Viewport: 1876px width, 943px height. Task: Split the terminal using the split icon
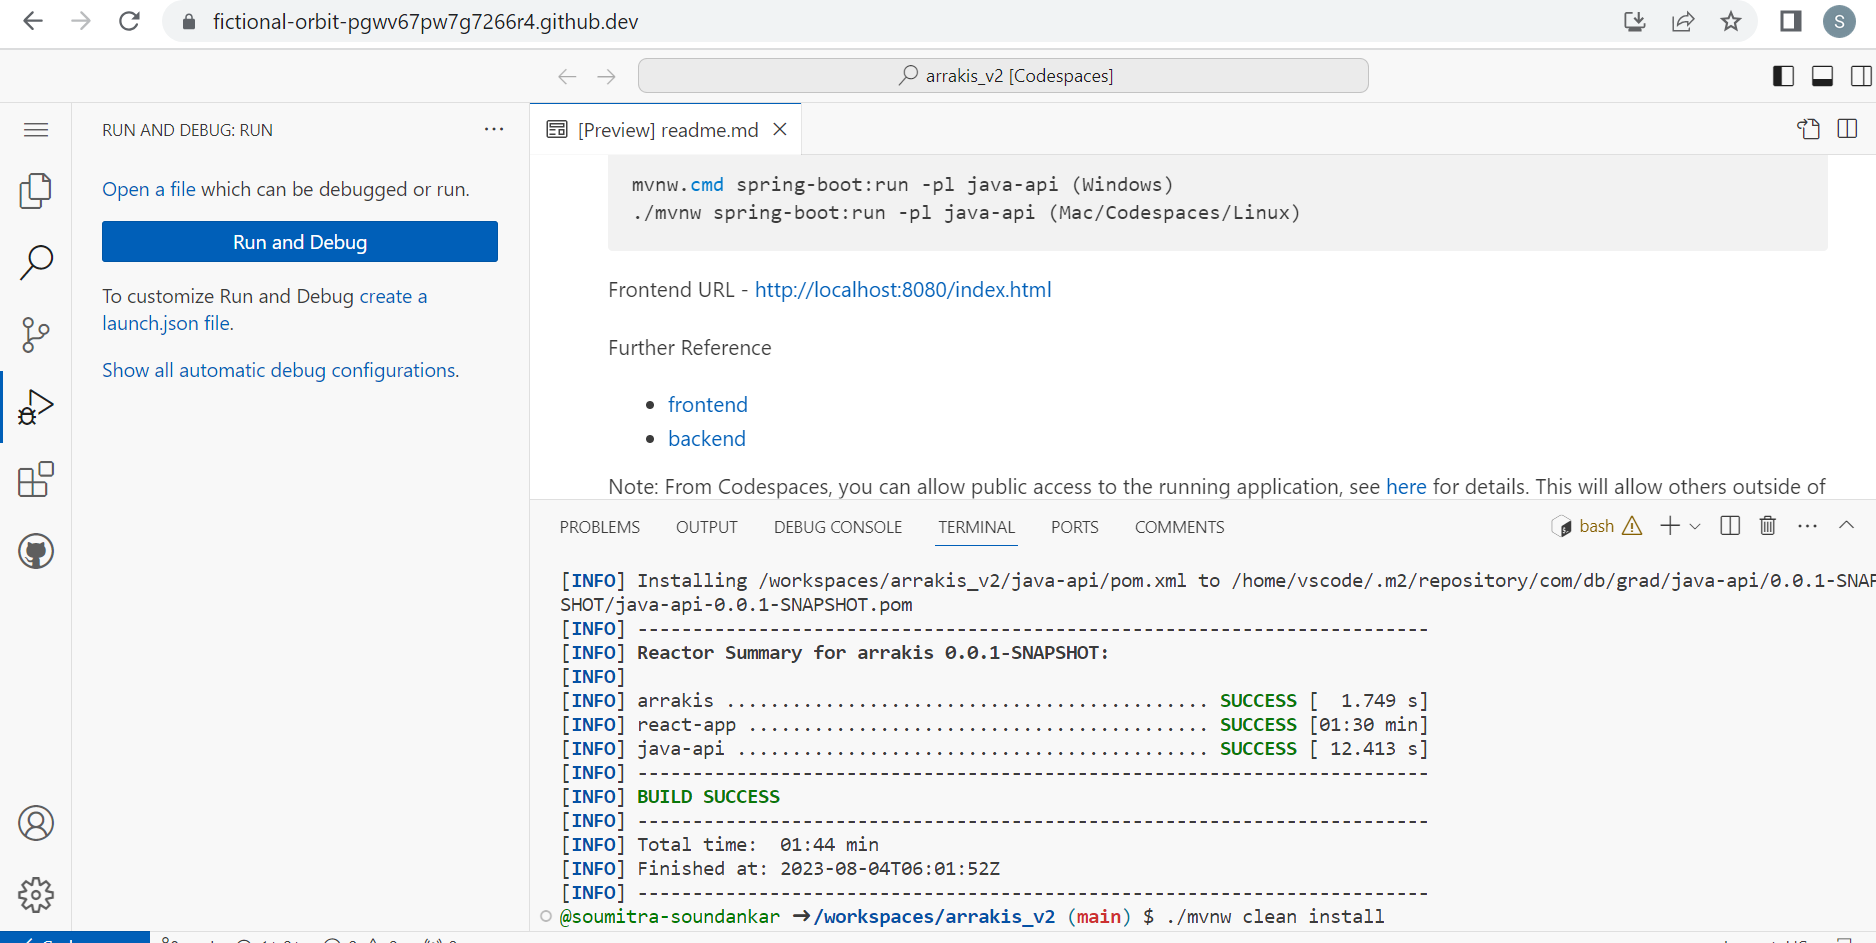1730,525
